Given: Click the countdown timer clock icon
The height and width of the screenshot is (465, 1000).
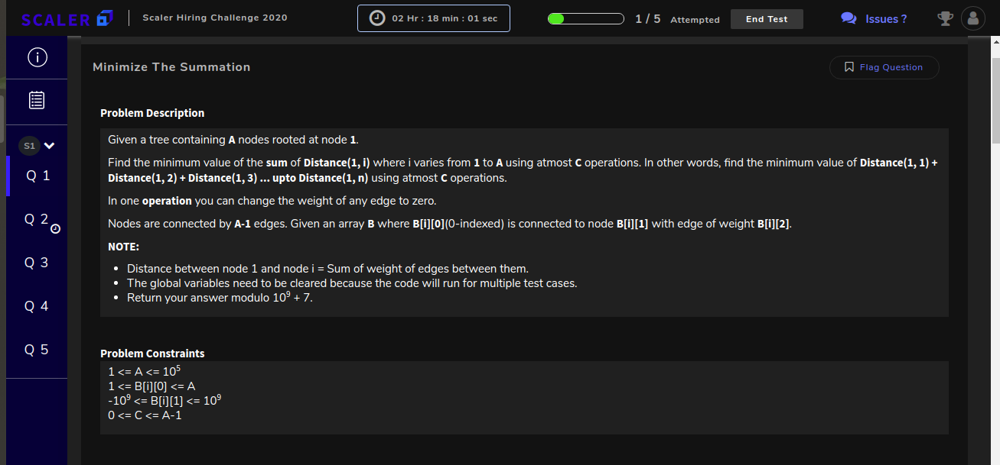Looking at the screenshot, I should [x=378, y=18].
